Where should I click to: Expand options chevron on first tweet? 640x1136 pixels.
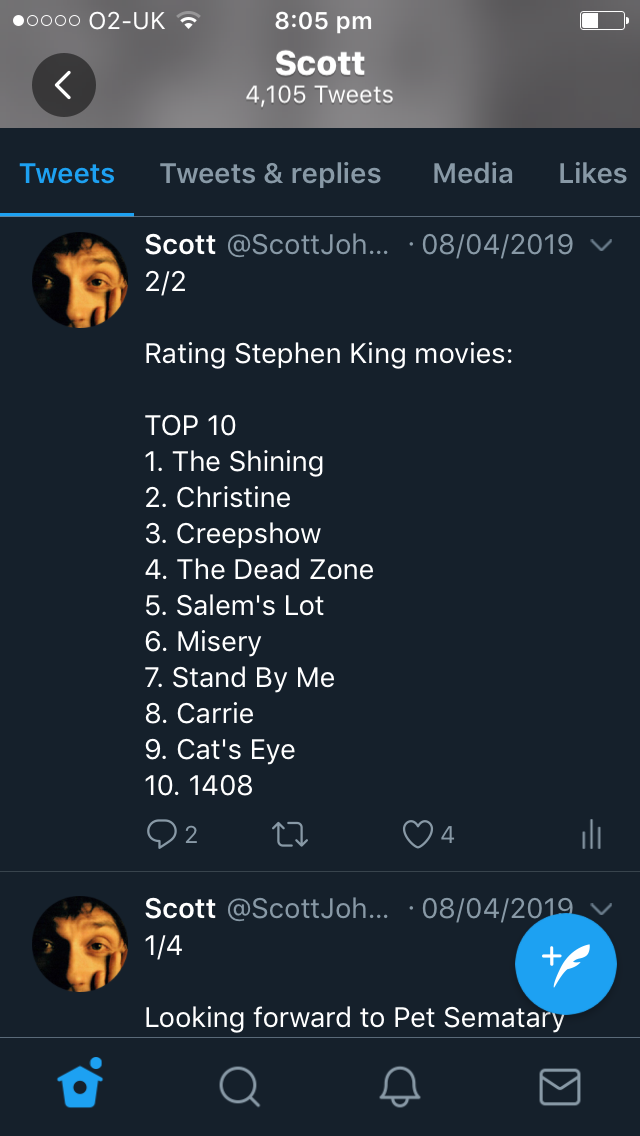tap(601, 245)
